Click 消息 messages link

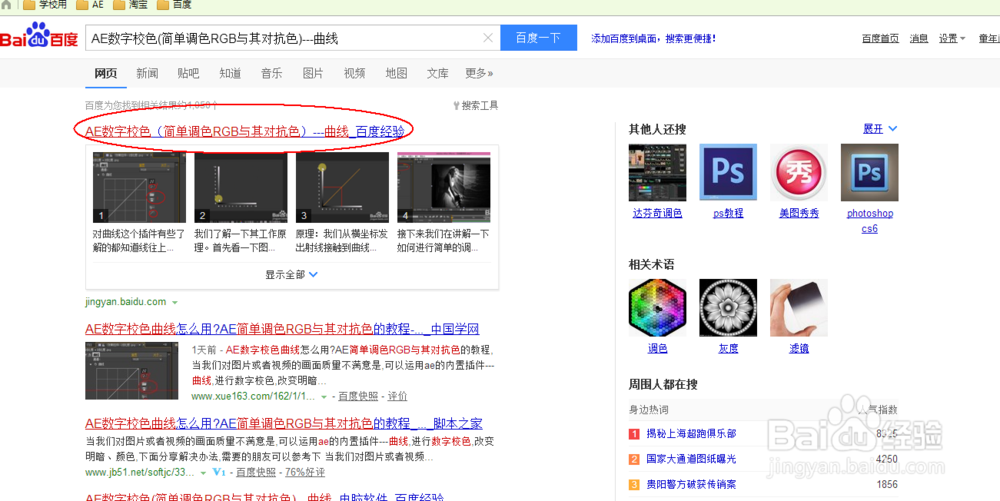click(x=918, y=38)
